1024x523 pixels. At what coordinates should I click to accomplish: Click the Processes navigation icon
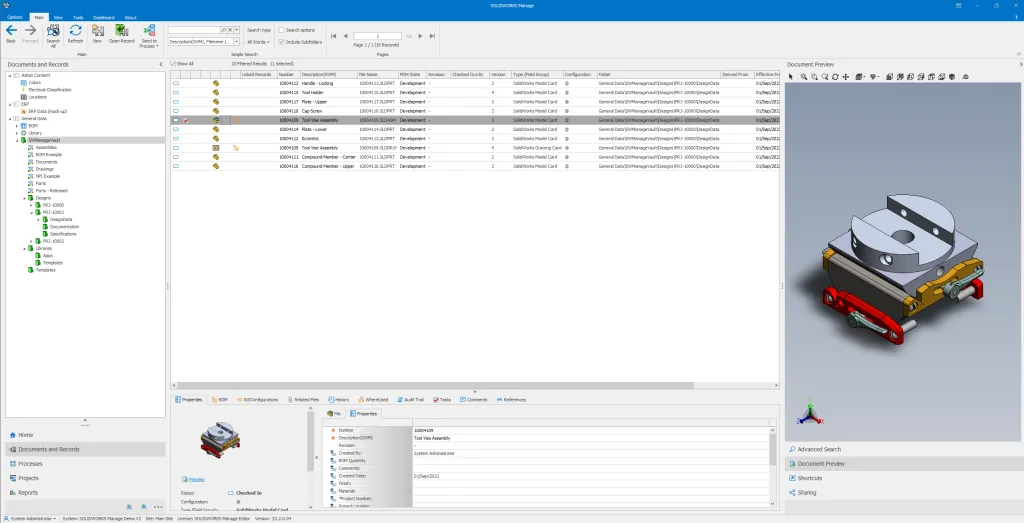click(x=12, y=464)
